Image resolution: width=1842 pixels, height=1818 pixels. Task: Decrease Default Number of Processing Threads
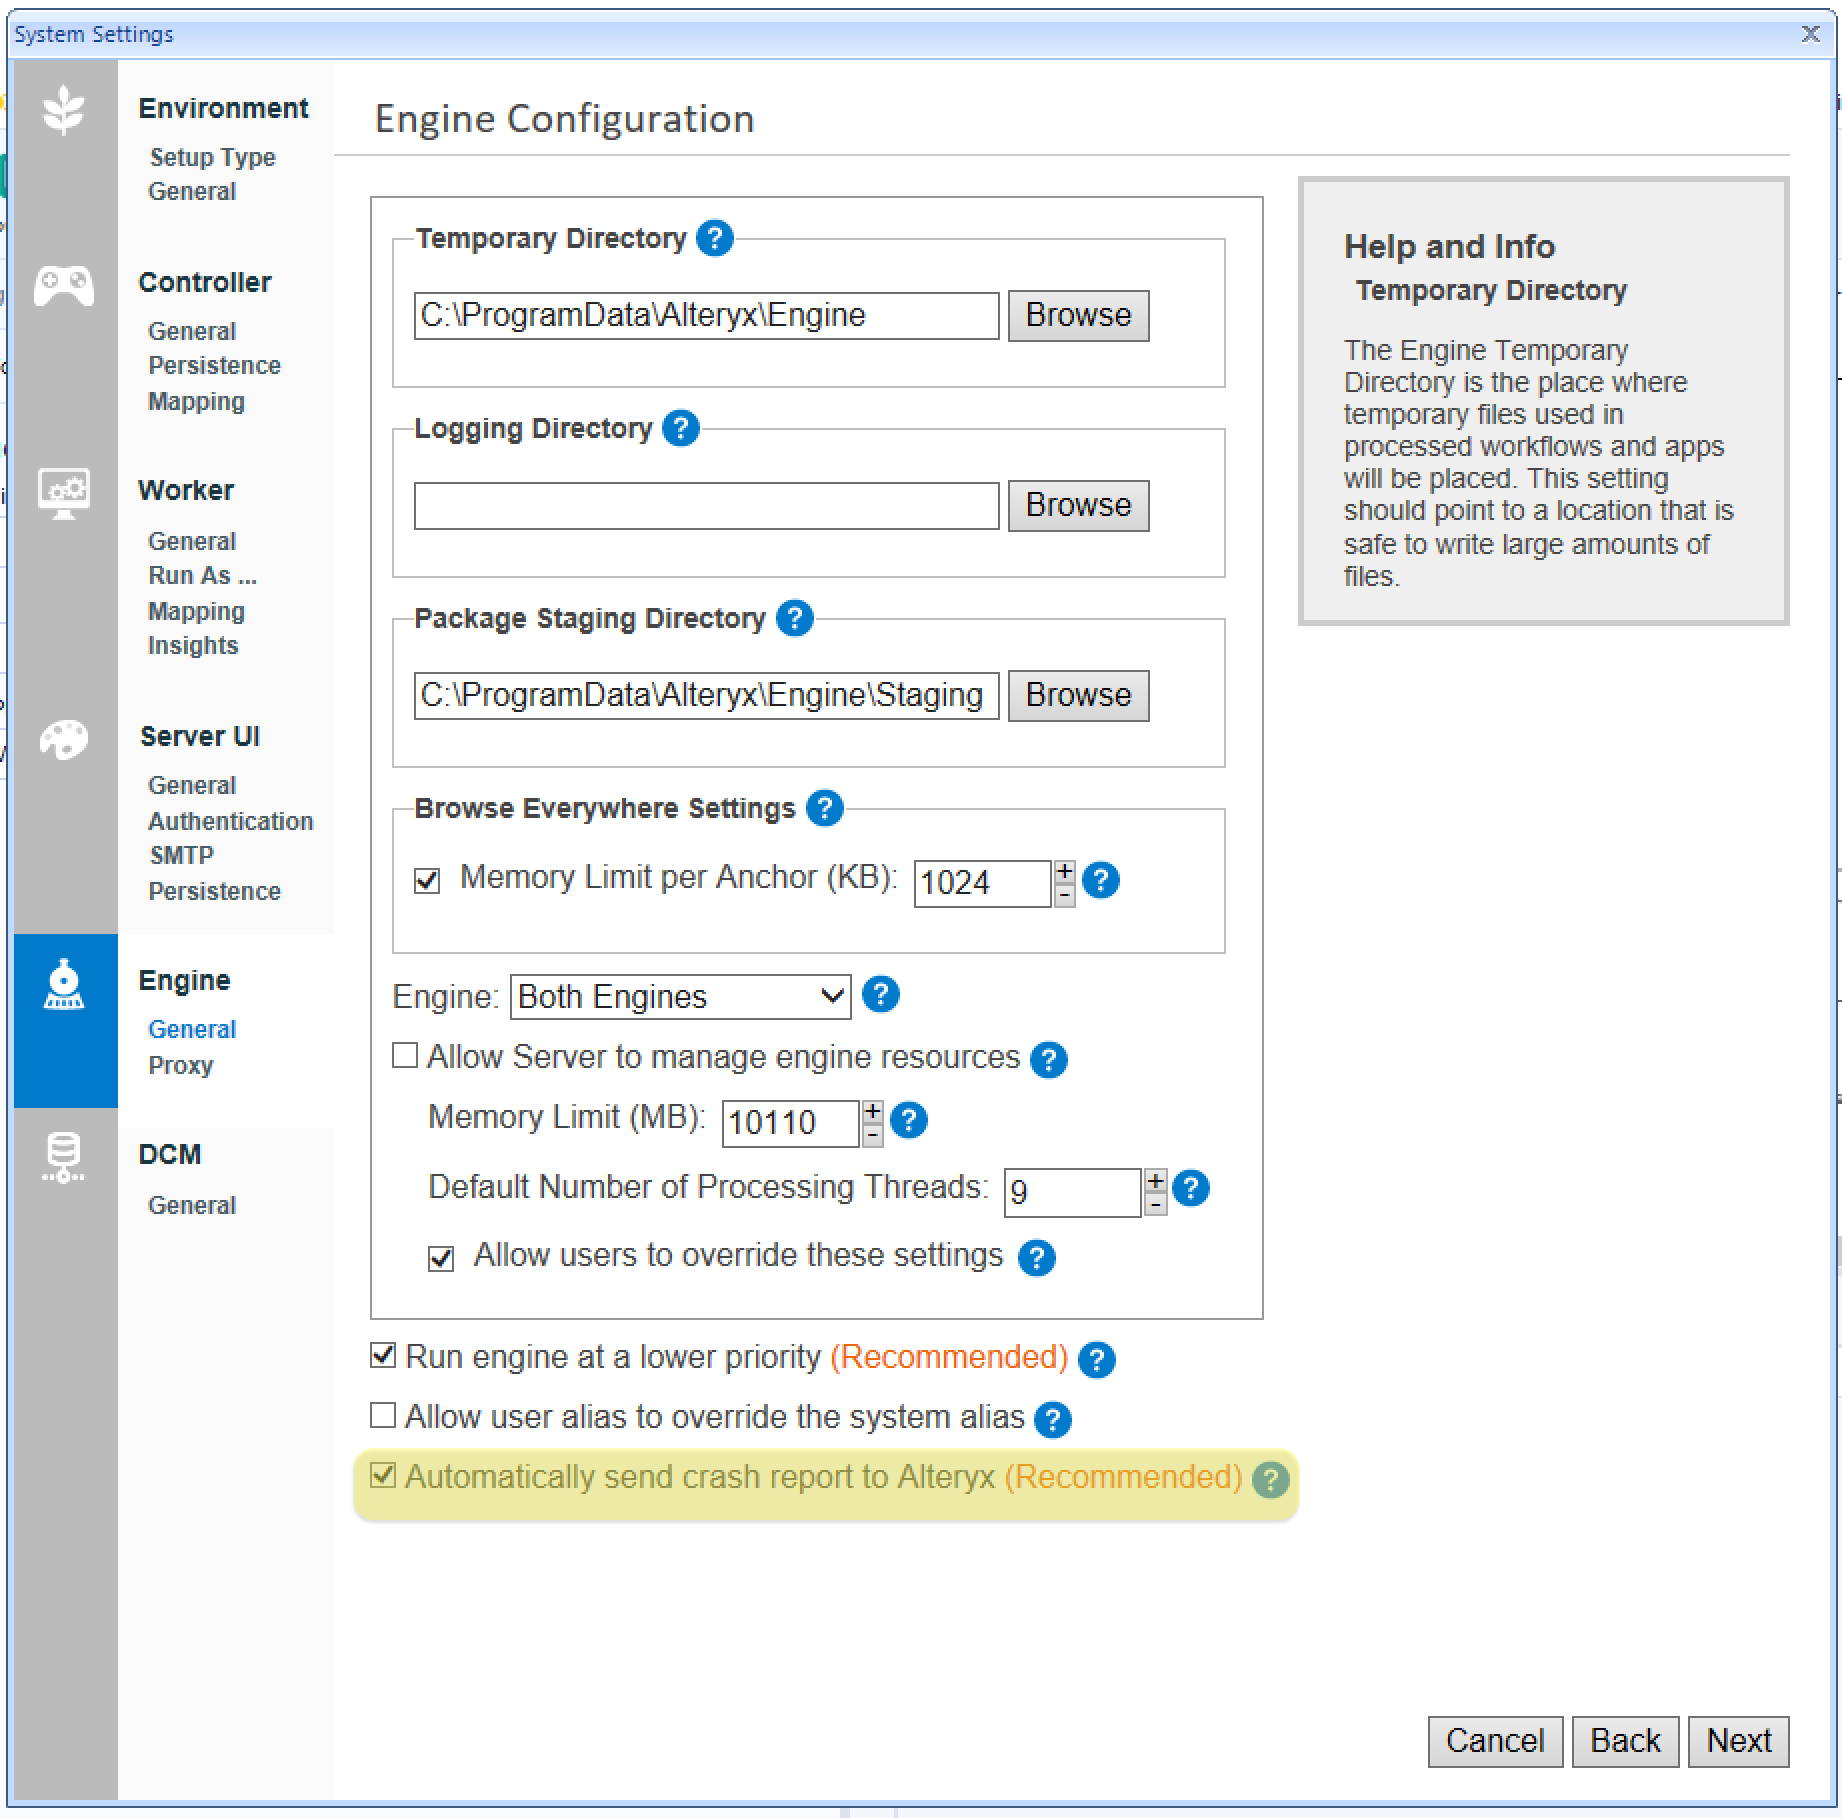tap(1155, 1204)
